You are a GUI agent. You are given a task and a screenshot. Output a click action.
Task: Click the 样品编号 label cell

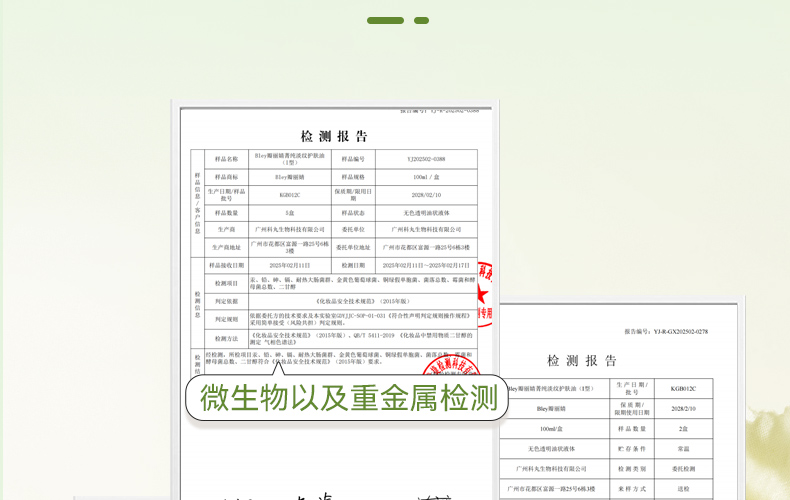click(353, 159)
